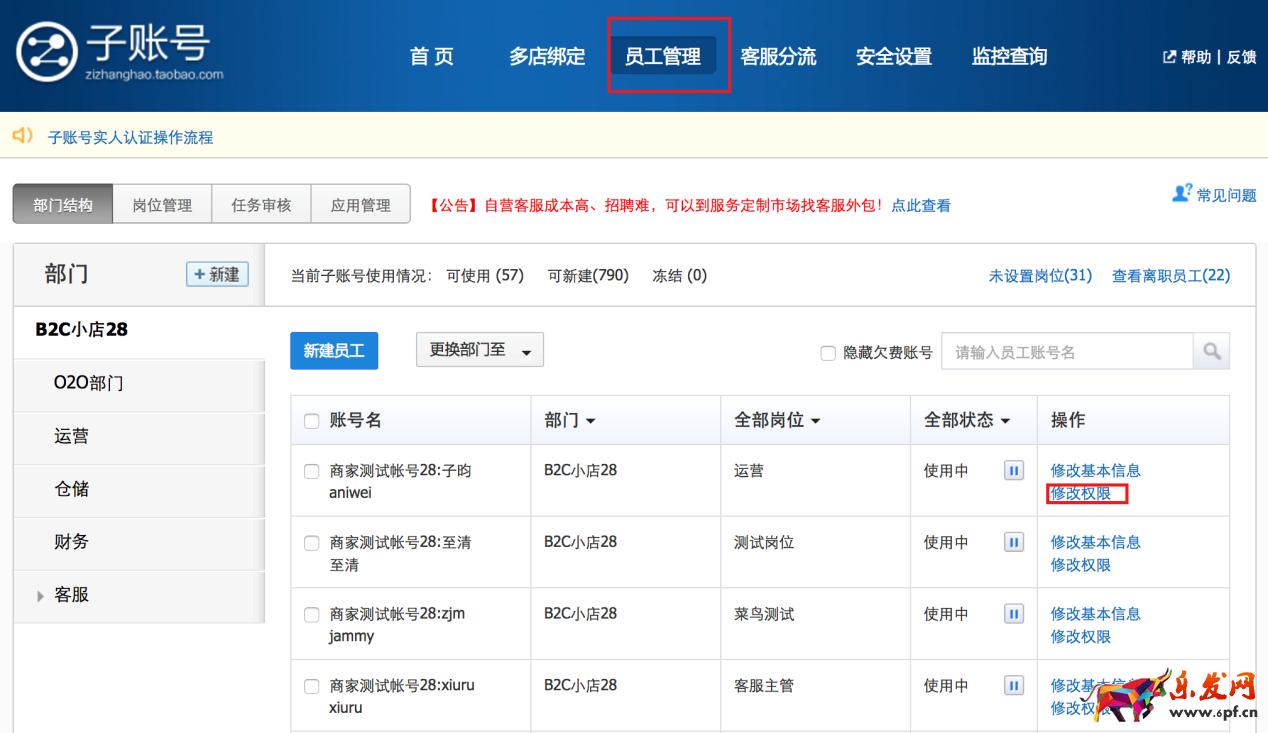Click the 帮助 link
This screenshot has width=1268, height=733.
[x=1196, y=57]
